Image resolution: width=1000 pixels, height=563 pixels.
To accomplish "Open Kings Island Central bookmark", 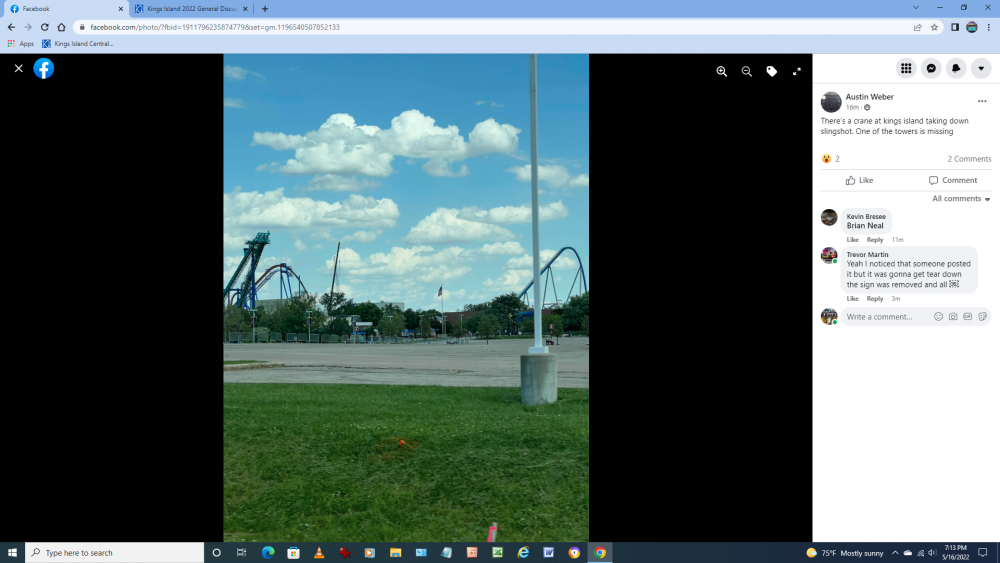I will [78, 44].
